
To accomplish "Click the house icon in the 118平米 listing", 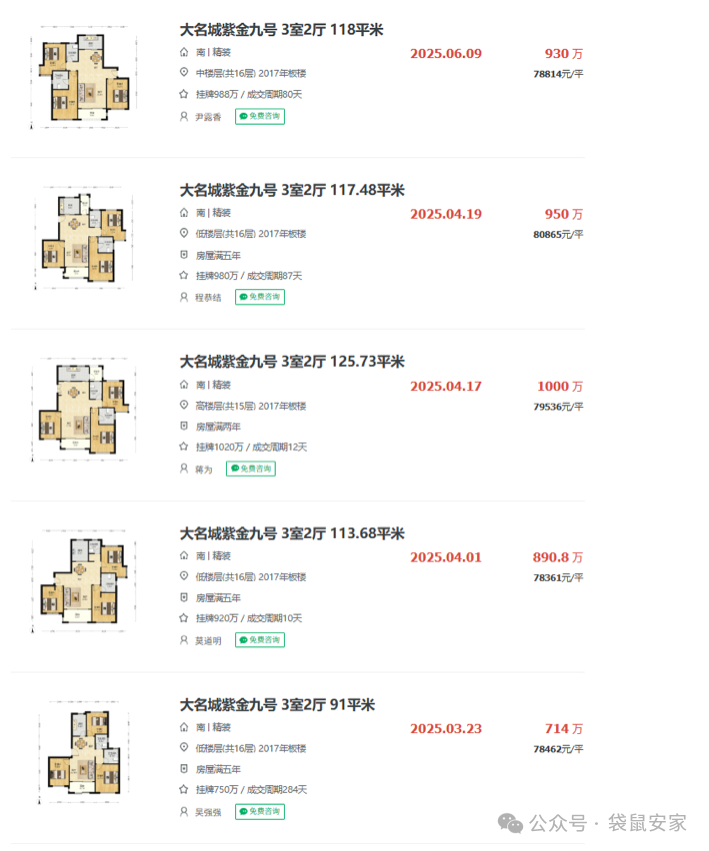I will [x=183, y=51].
